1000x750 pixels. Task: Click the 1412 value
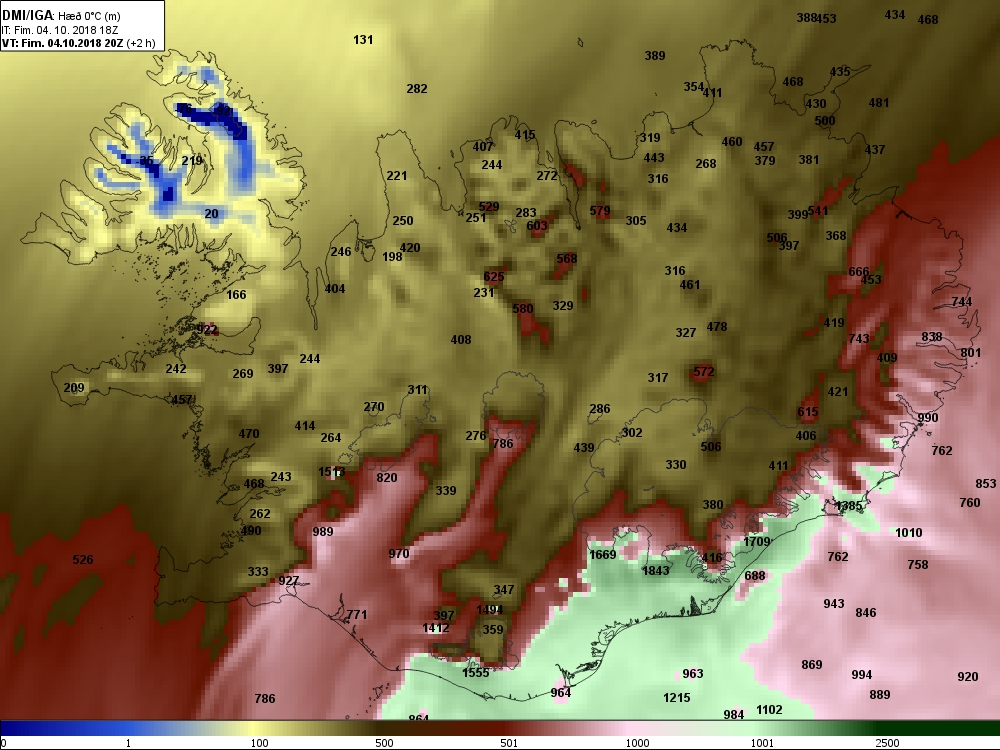click(436, 628)
